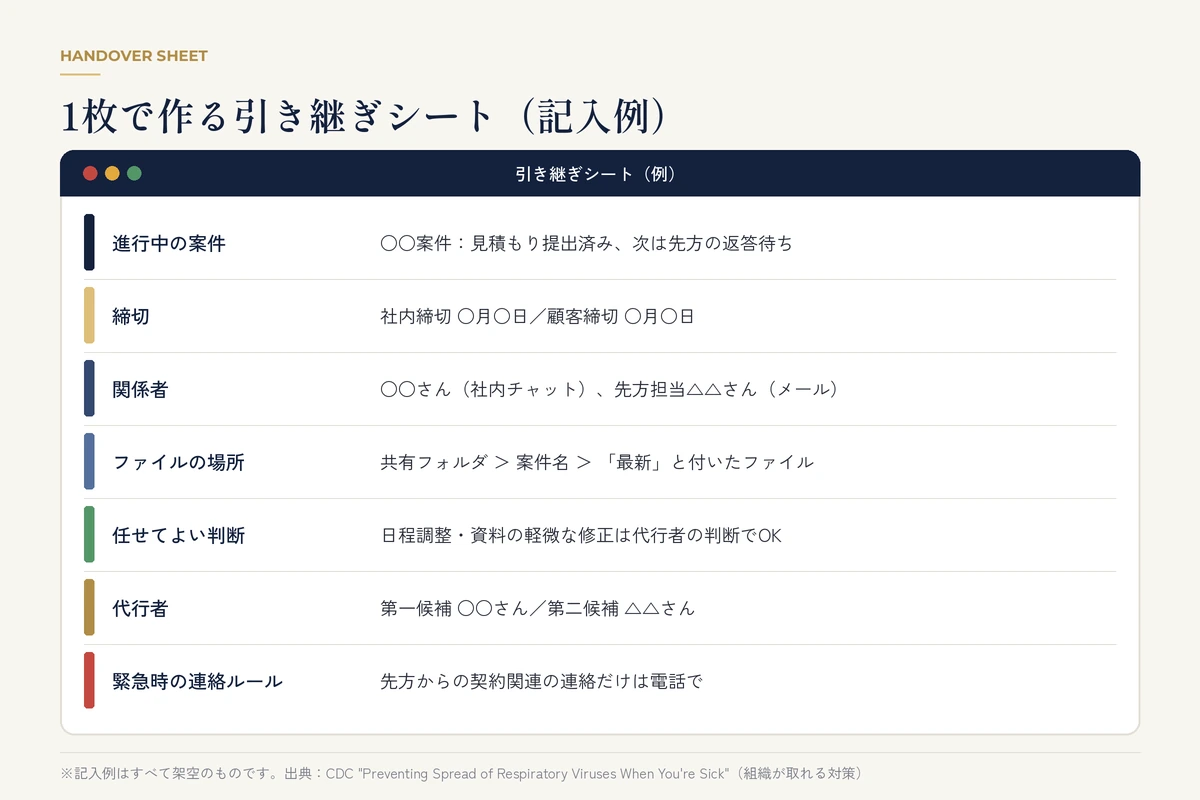Click the ファイルの場所 row label
Image resolution: width=1200 pixels, height=800 pixels.
[178, 462]
